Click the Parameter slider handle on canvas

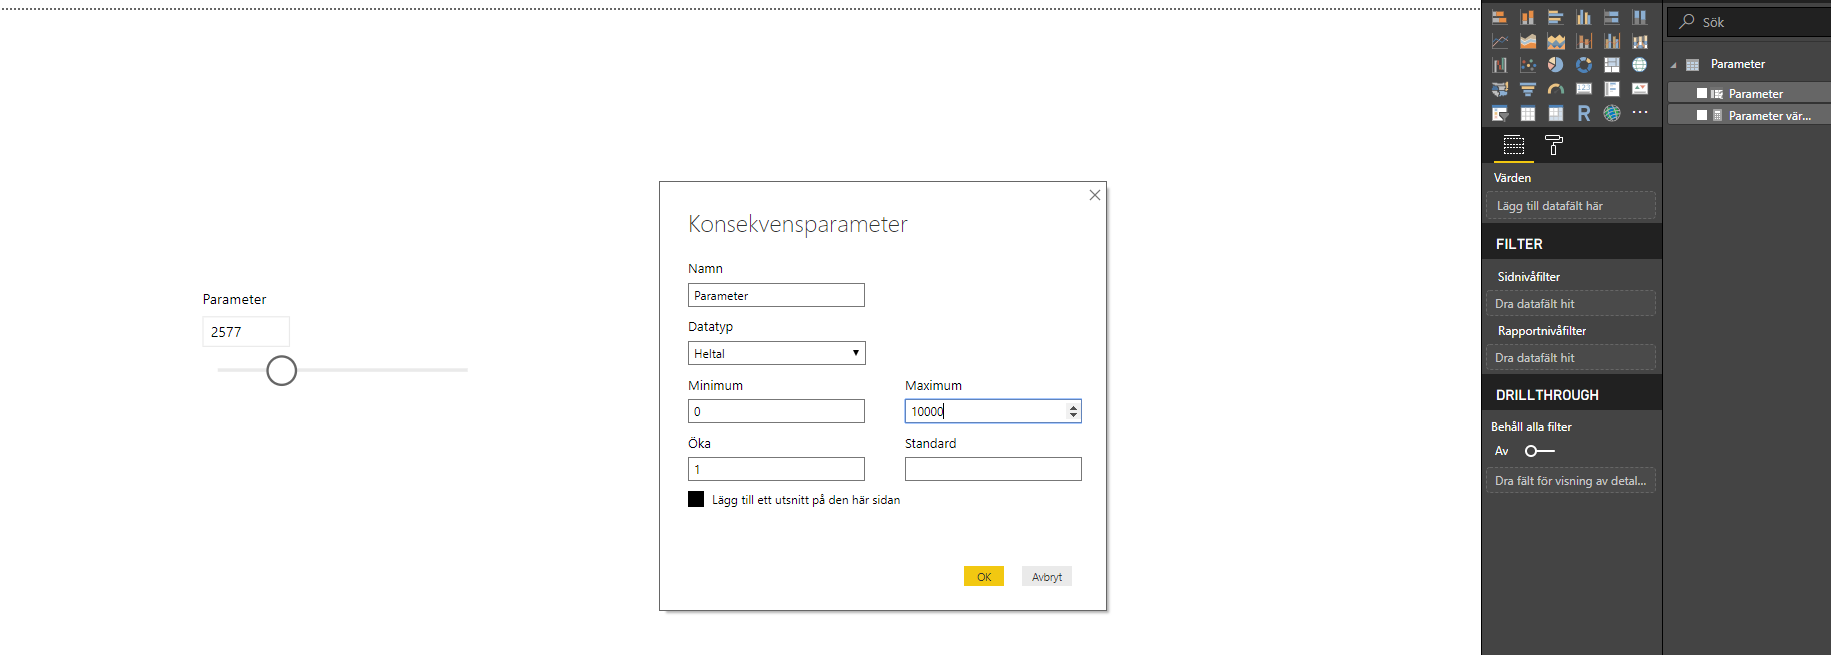[282, 370]
